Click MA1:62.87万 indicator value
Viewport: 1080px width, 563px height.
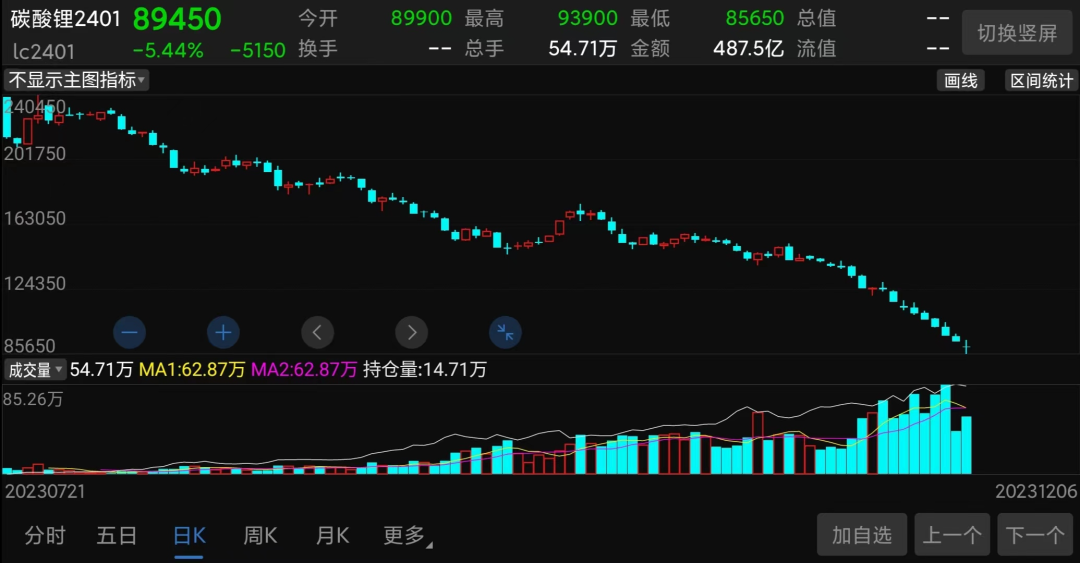(192, 370)
